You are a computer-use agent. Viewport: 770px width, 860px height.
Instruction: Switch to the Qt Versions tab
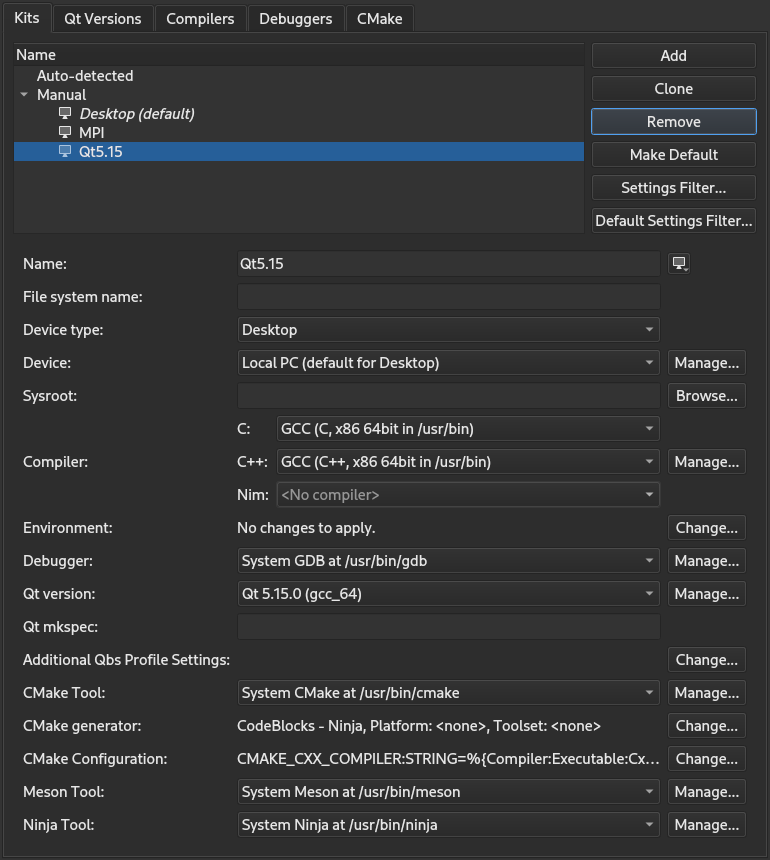pos(103,18)
